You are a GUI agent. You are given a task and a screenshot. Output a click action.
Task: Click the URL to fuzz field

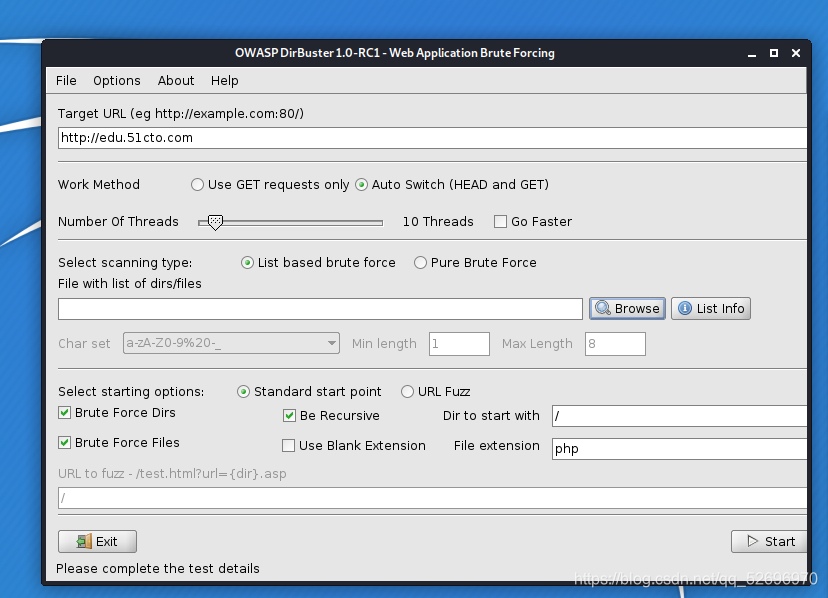tap(432, 498)
